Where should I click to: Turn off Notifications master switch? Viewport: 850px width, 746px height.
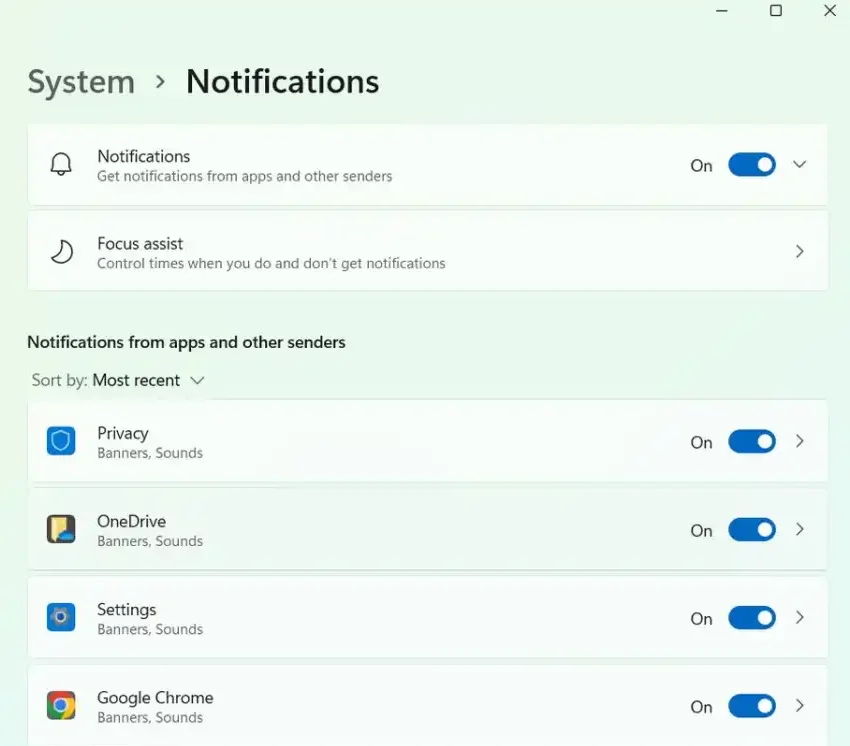point(751,164)
